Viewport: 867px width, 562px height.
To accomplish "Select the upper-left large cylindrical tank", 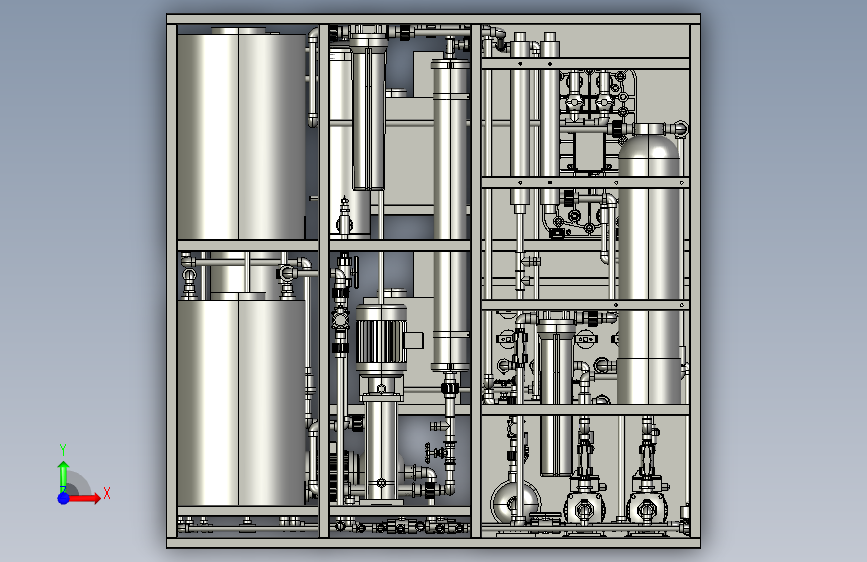I will (x=241, y=136).
